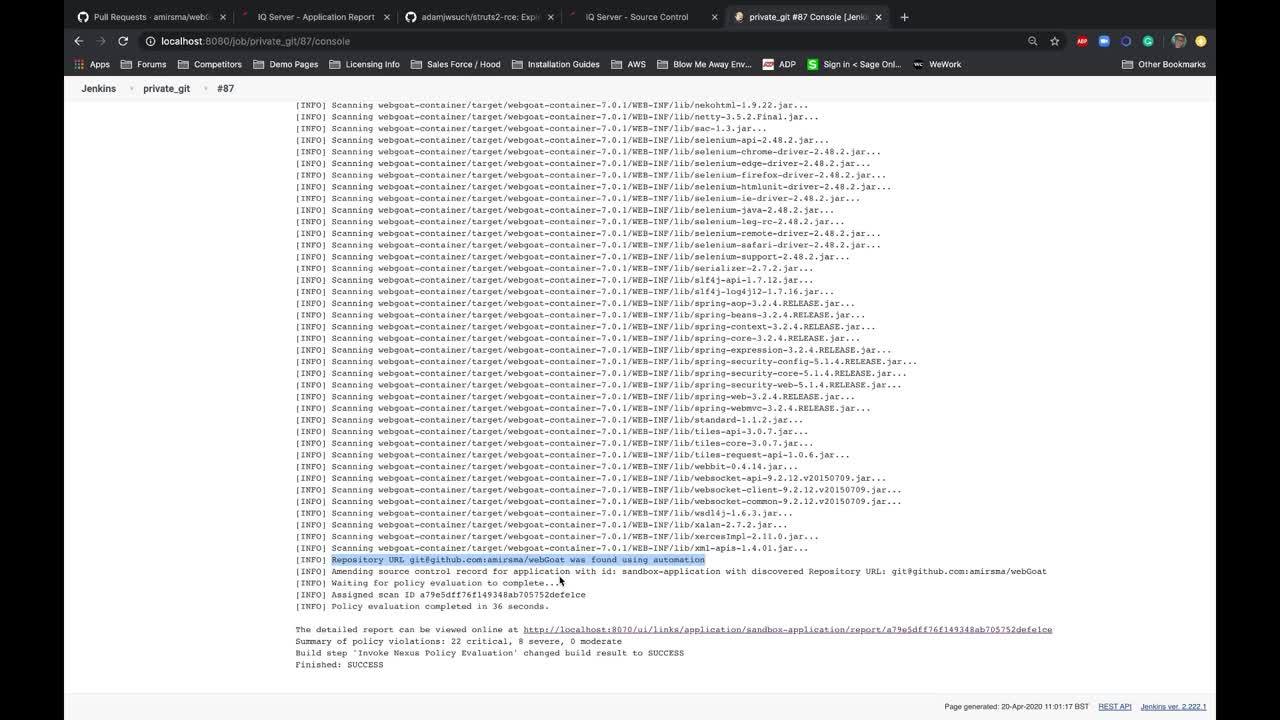Open the Chrome profile avatar

click(1179, 41)
